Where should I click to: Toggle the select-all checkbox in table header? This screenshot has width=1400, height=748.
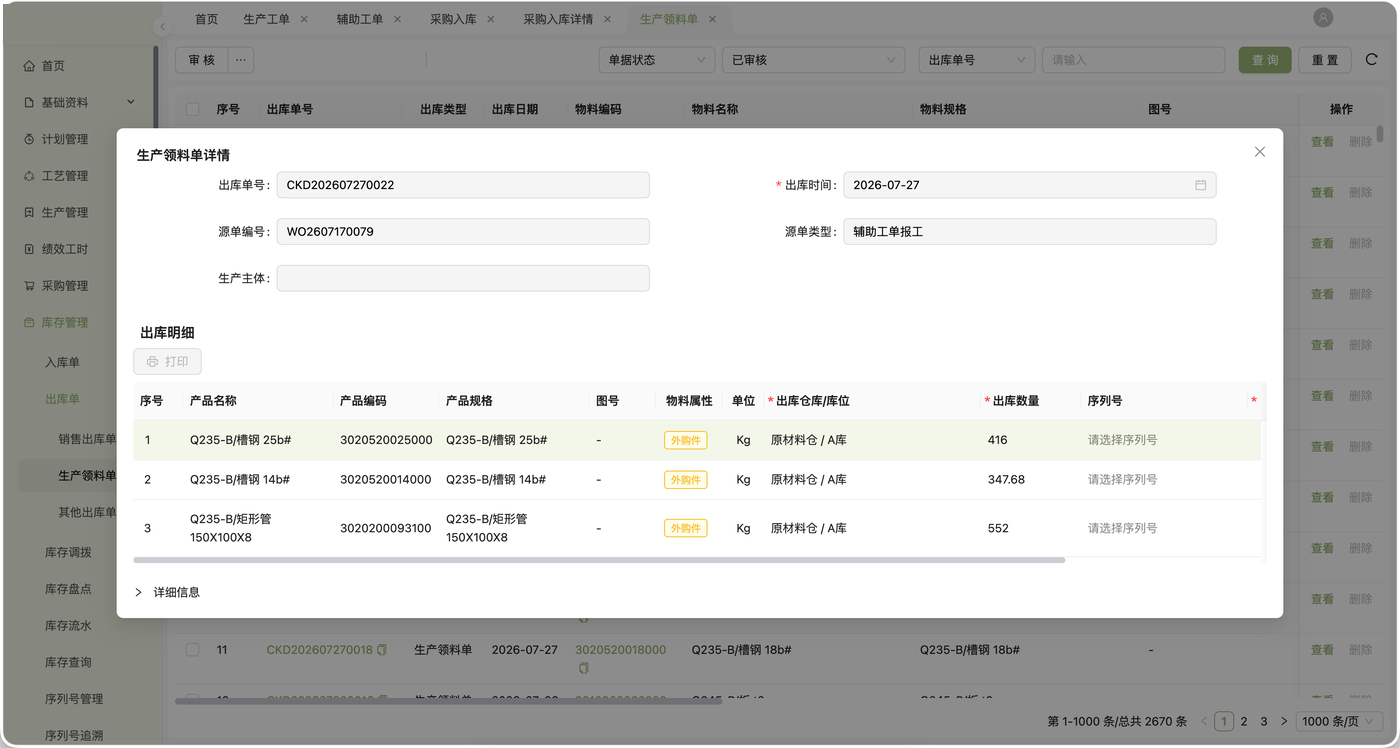(193, 109)
